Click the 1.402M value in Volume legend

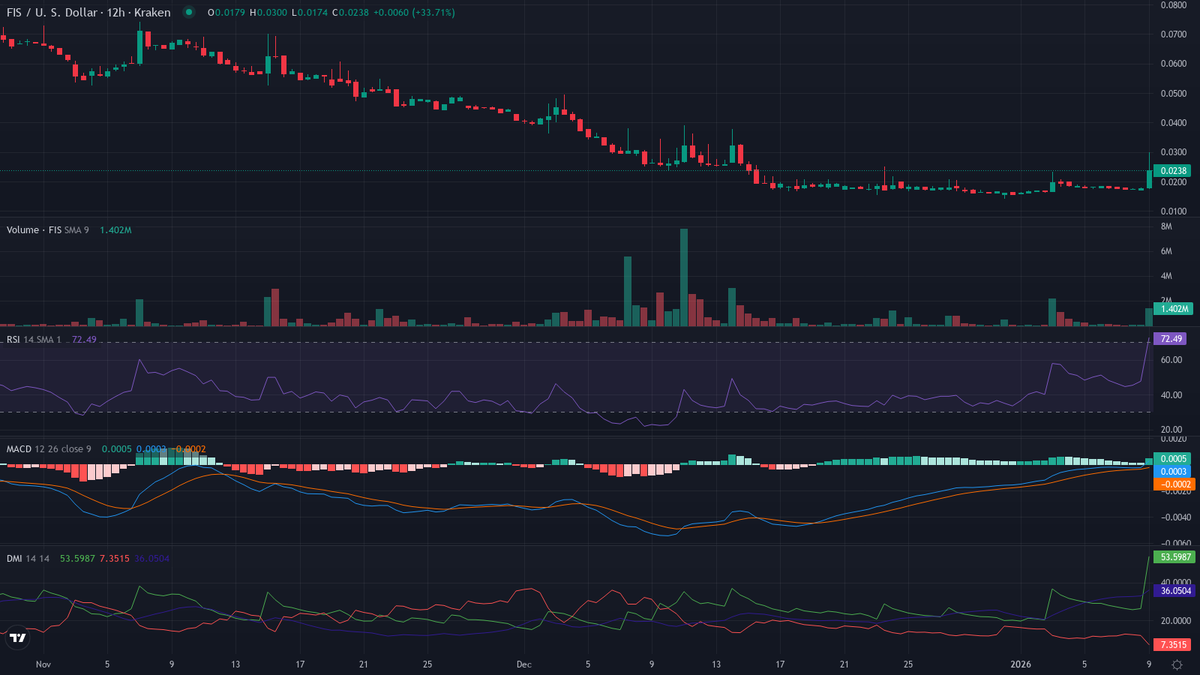click(115, 230)
